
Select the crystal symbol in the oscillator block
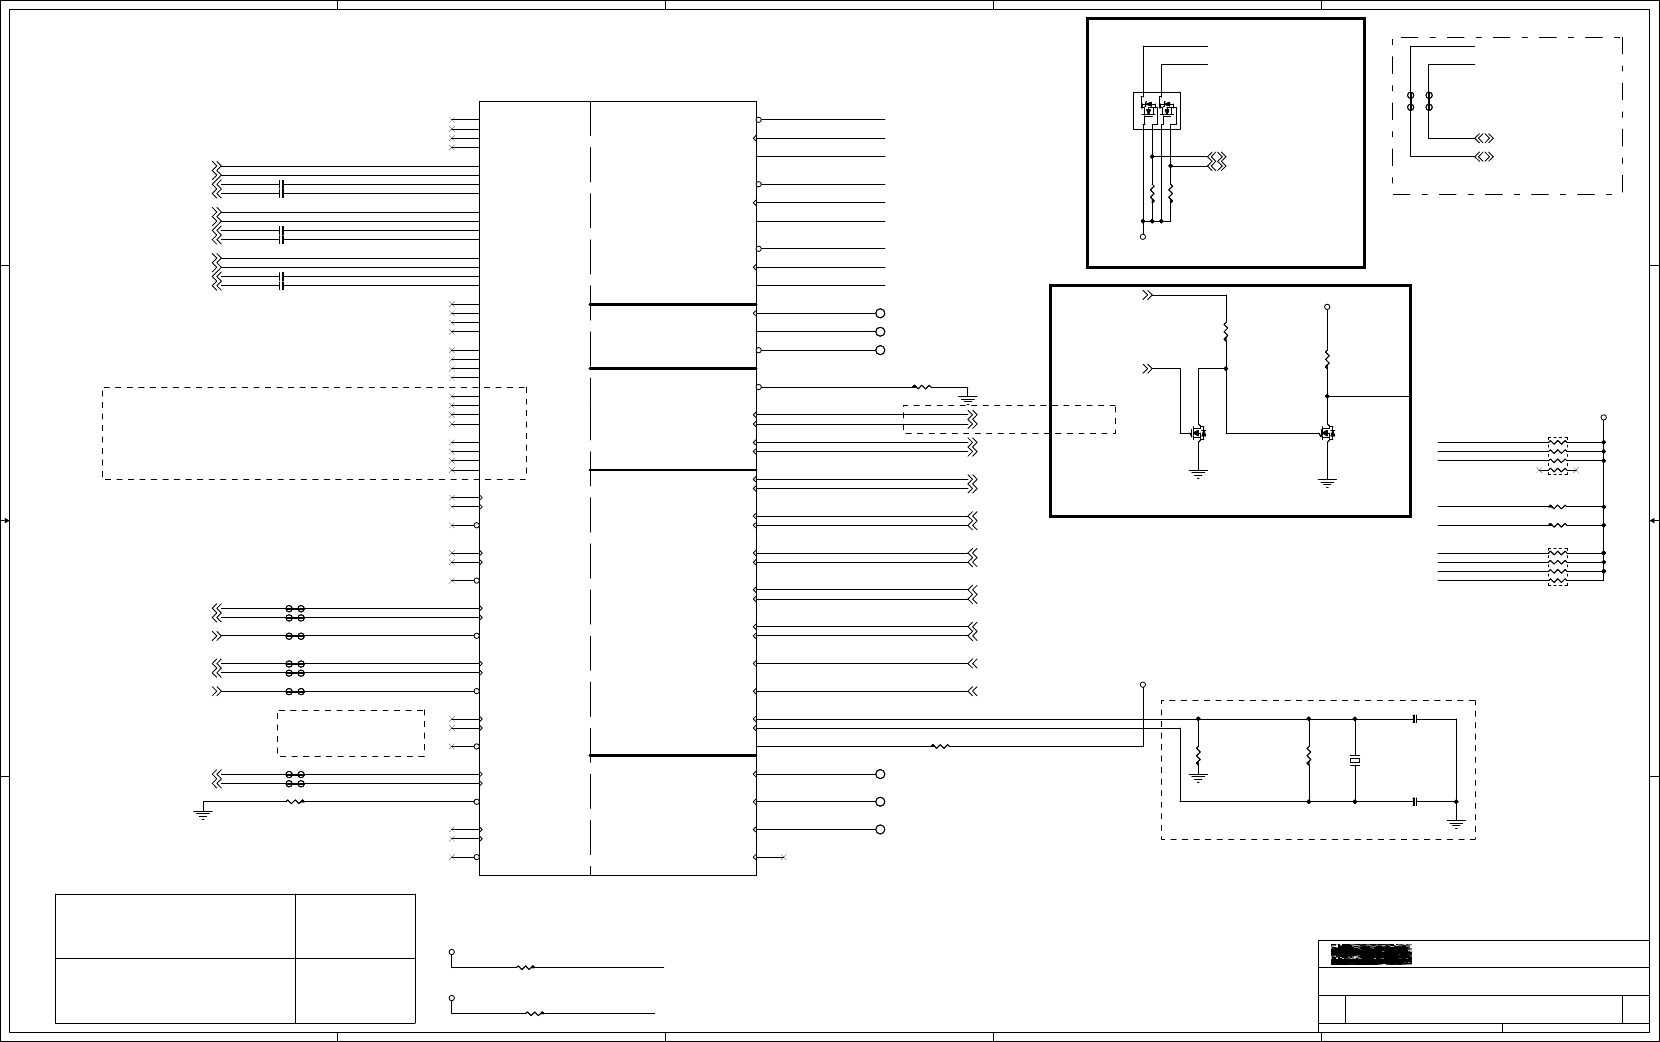click(x=1355, y=761)
